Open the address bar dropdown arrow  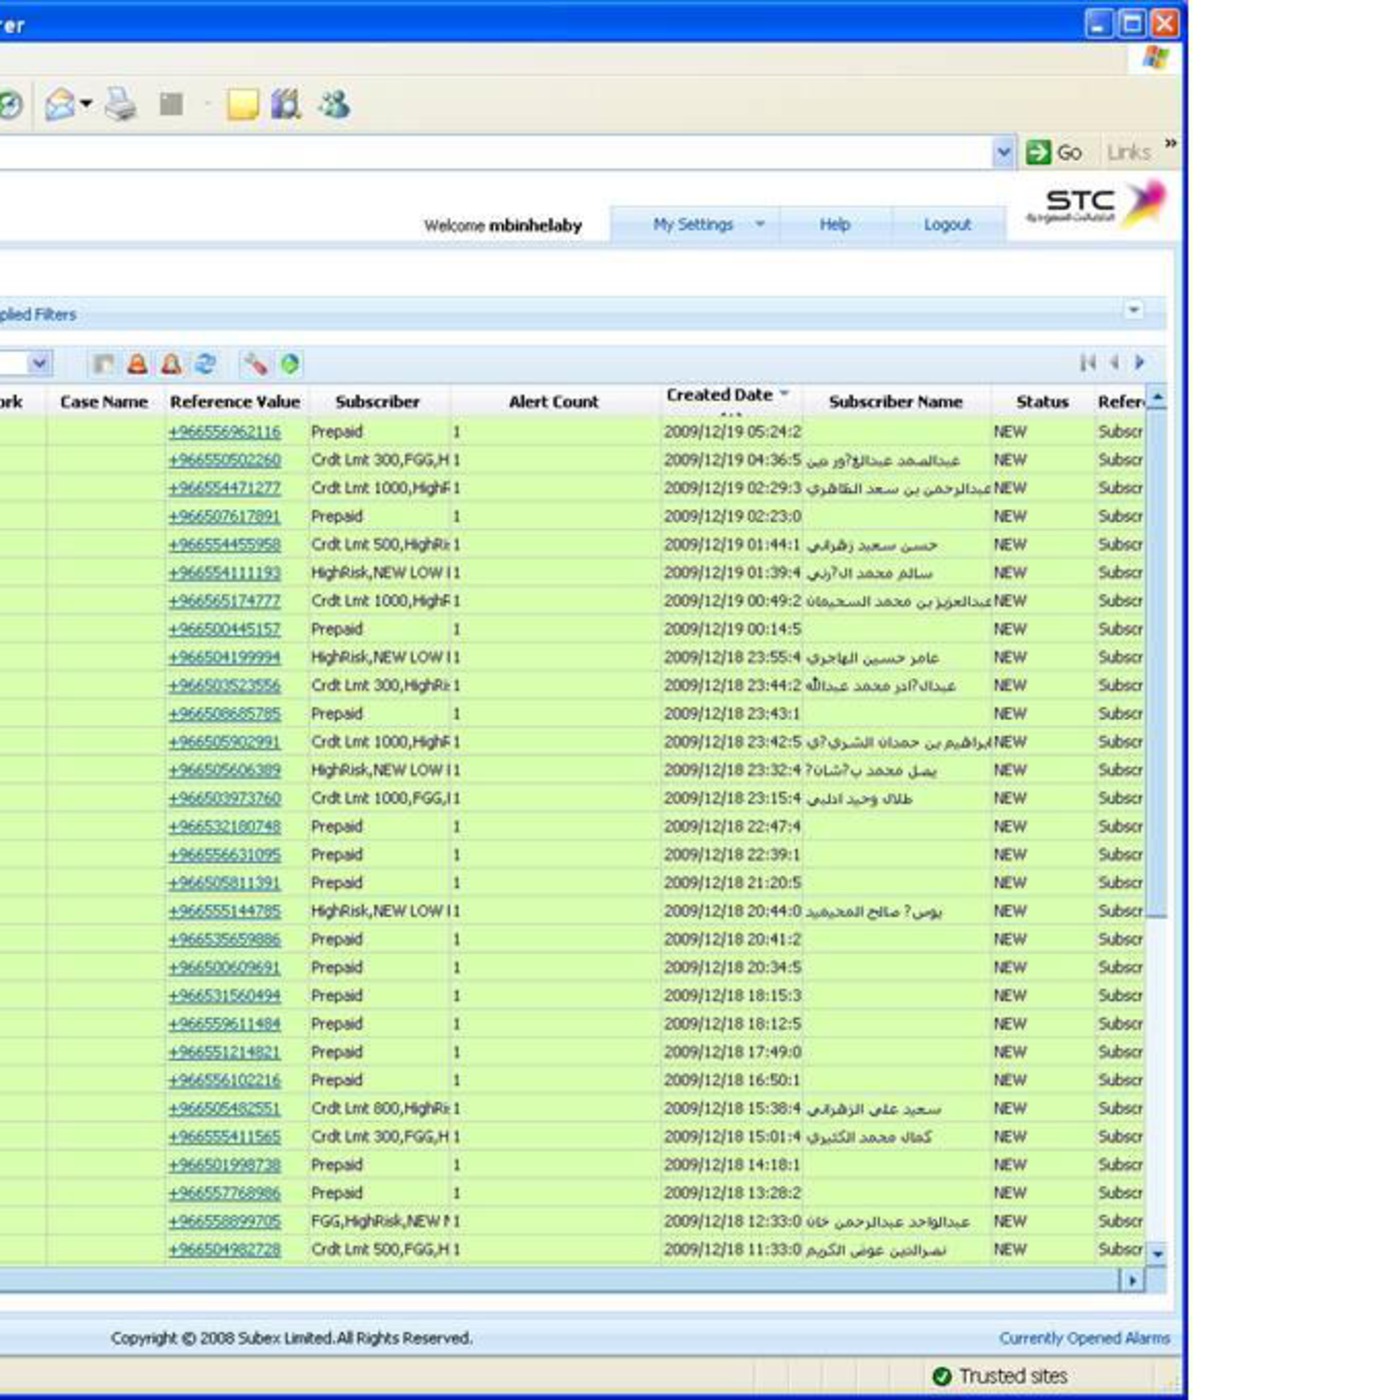tap(1003, 153)
